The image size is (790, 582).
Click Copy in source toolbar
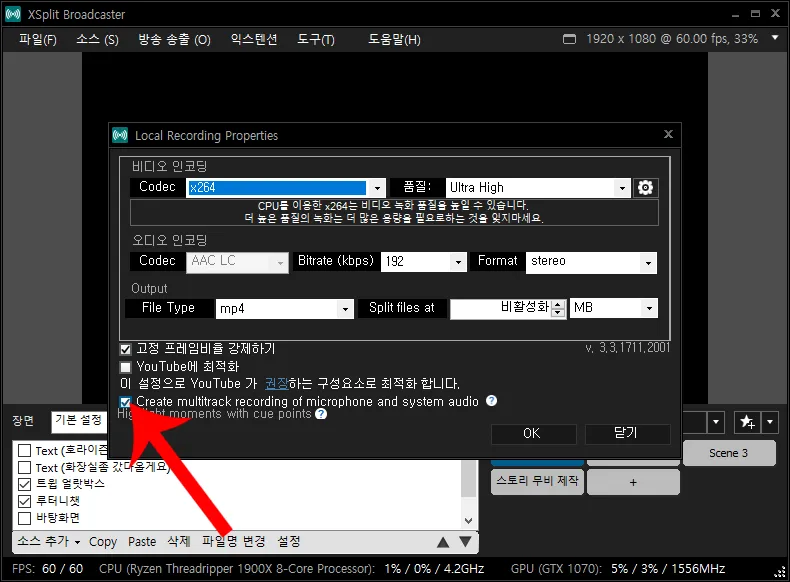pyautogui.click(x=103, y=542)
